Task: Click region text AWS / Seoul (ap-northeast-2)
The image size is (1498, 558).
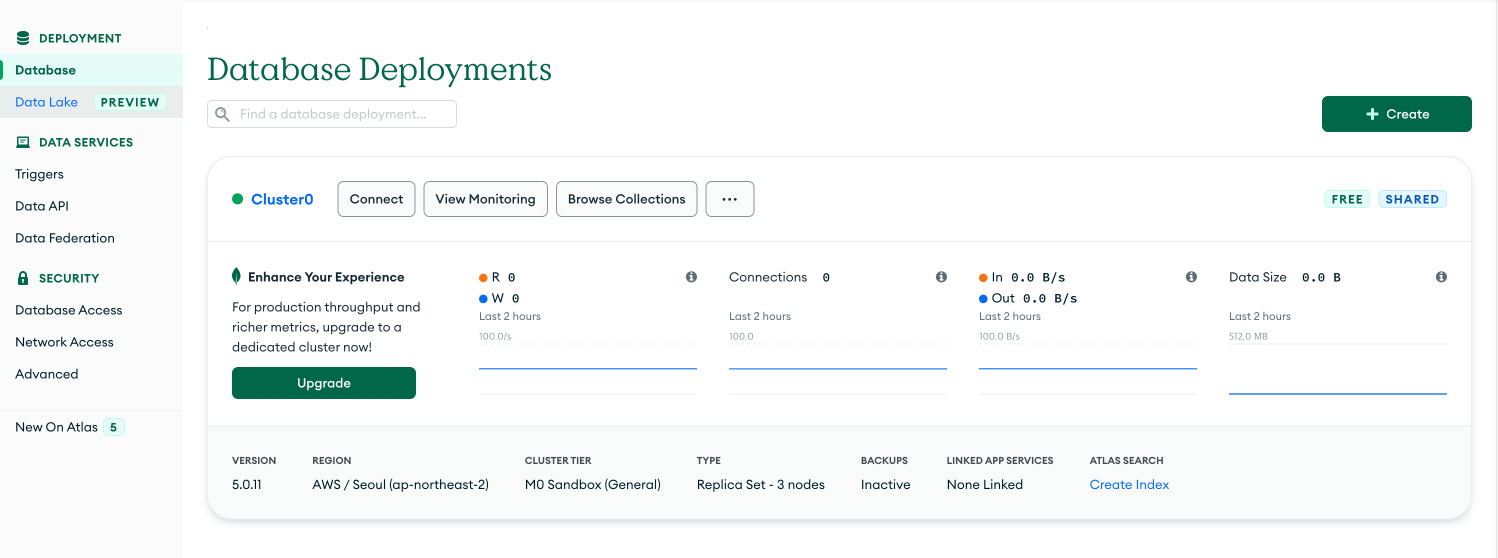Action: 400,484
